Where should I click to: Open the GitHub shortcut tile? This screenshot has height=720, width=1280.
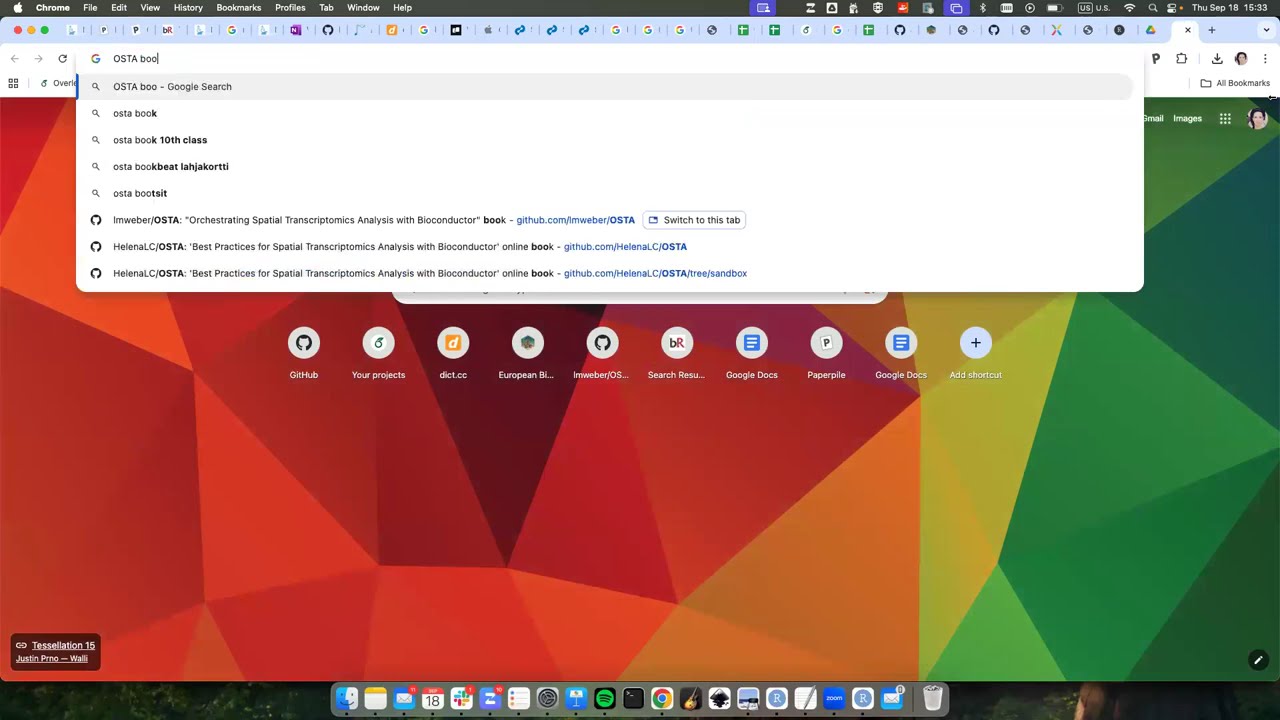[x=304, y=354]
